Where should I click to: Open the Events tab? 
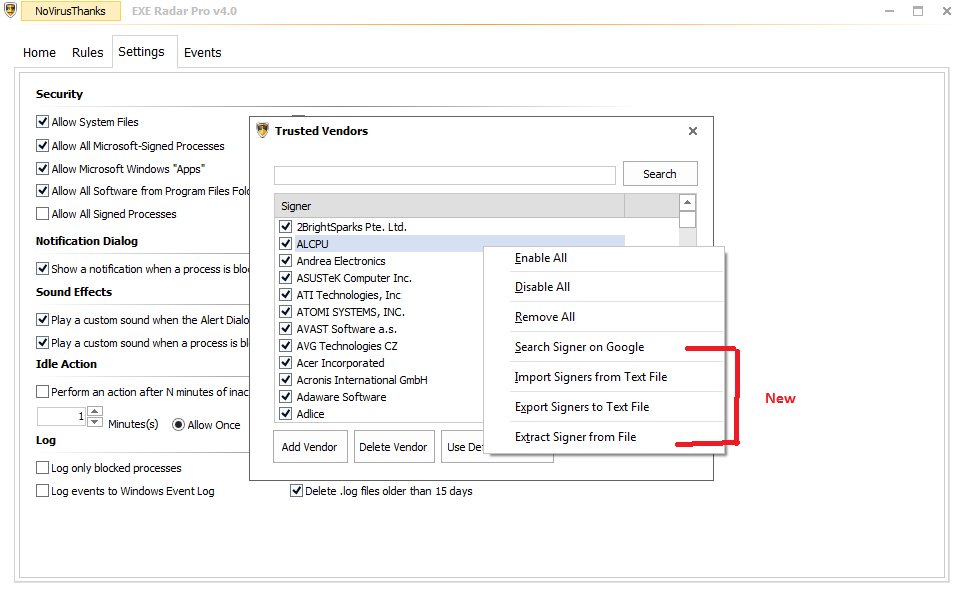[202, 53]
